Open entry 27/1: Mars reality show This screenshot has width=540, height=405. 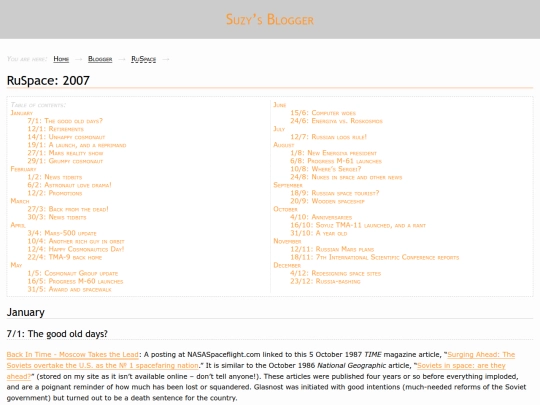[65, 153]
